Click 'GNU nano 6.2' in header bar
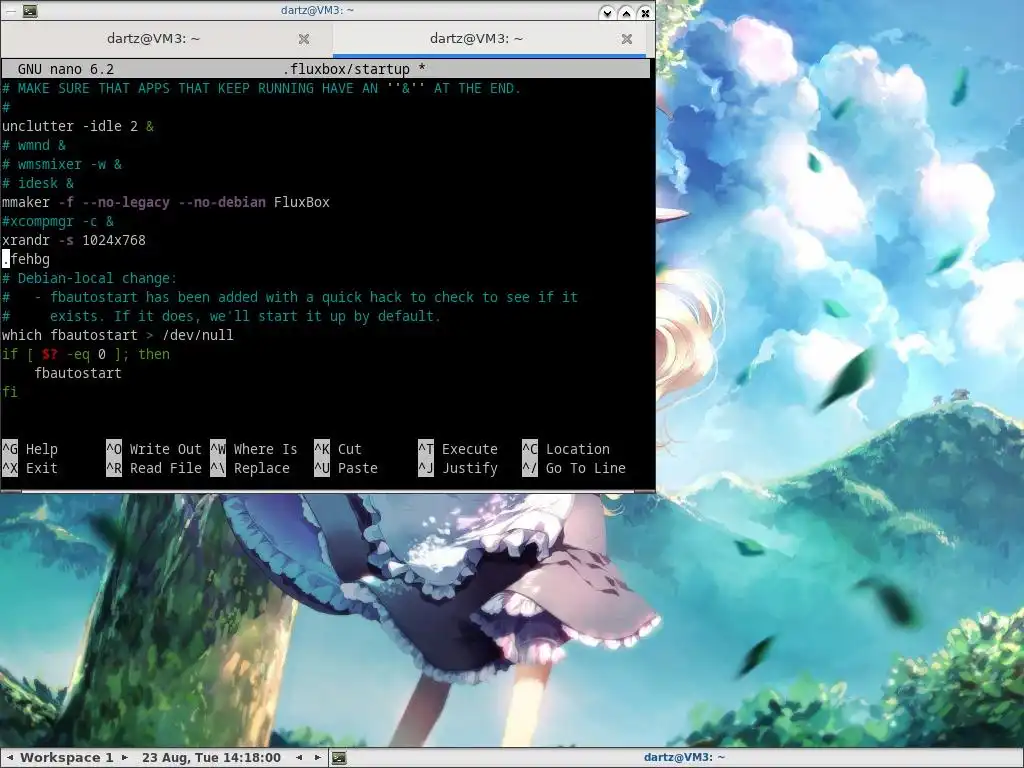Screen dimensions: 1024x768 tap(66, 69)
